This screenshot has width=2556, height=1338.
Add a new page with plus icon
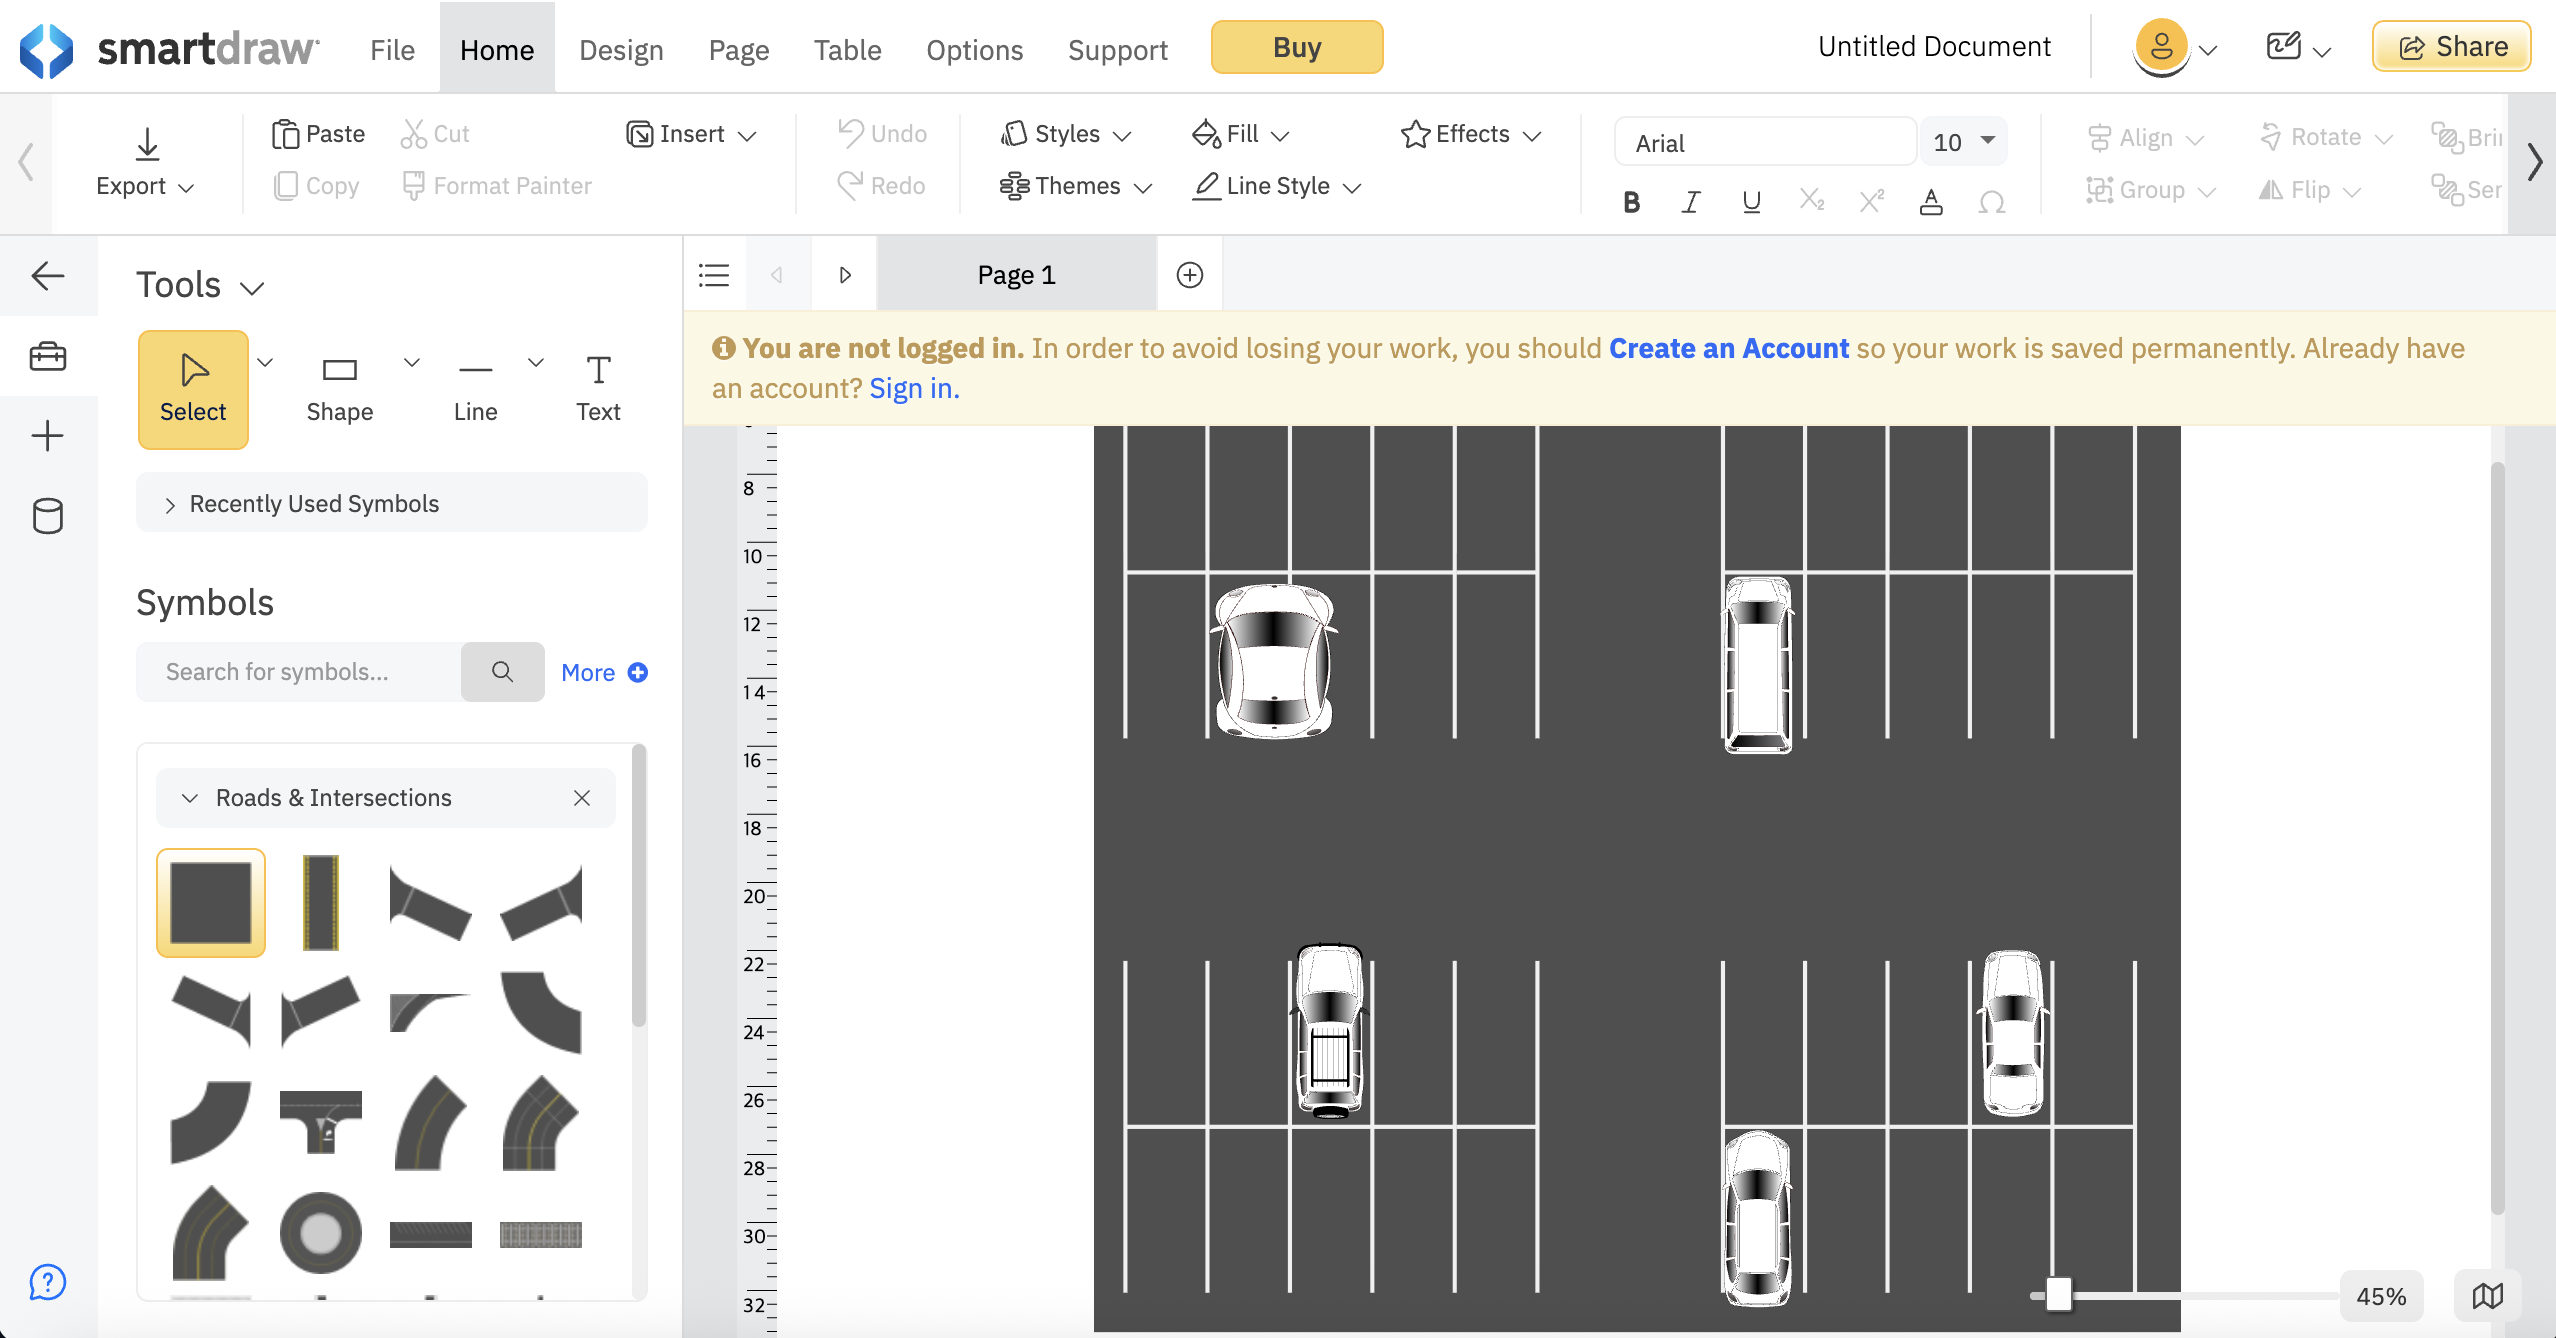pyautogui.click(x=1189, y=275)
